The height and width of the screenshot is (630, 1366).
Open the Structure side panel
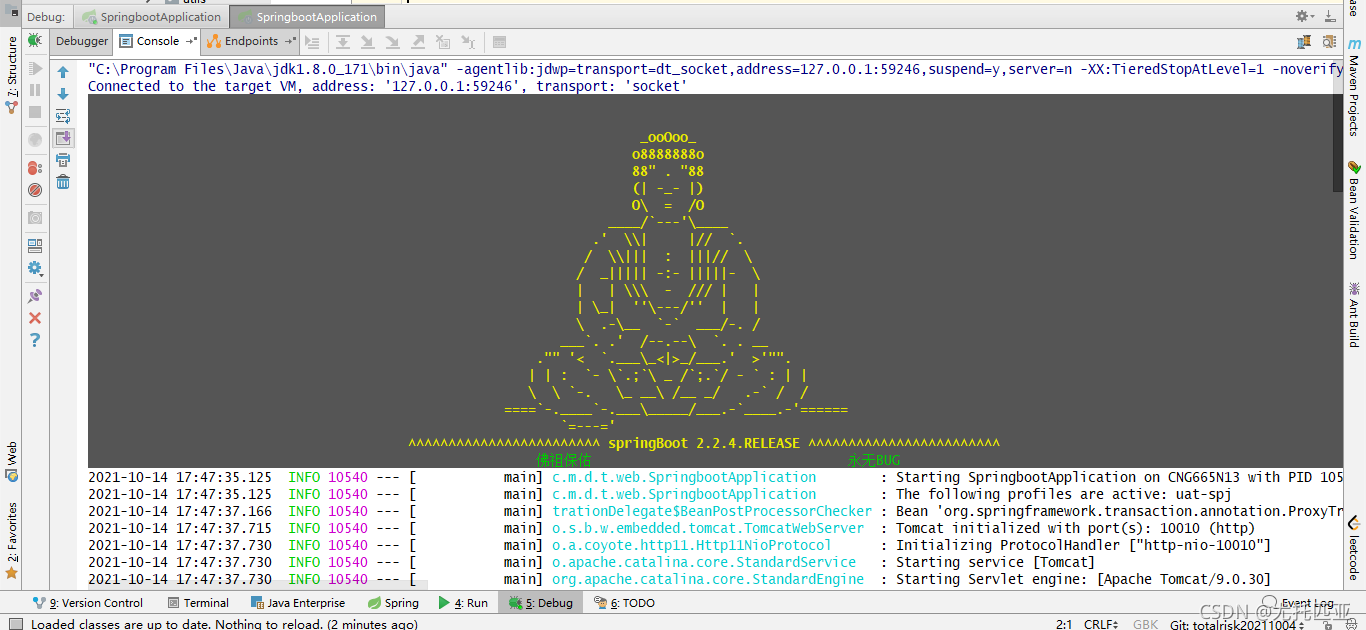click(x=11, y=75)
